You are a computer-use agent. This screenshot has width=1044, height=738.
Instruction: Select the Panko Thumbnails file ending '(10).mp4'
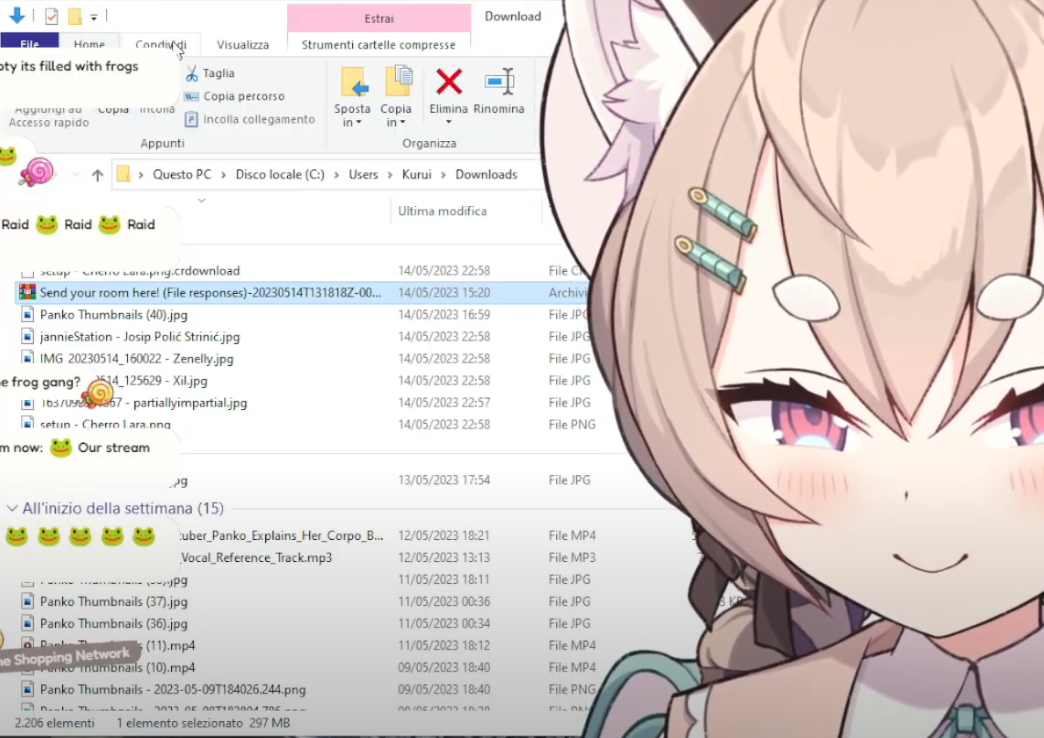117,667
